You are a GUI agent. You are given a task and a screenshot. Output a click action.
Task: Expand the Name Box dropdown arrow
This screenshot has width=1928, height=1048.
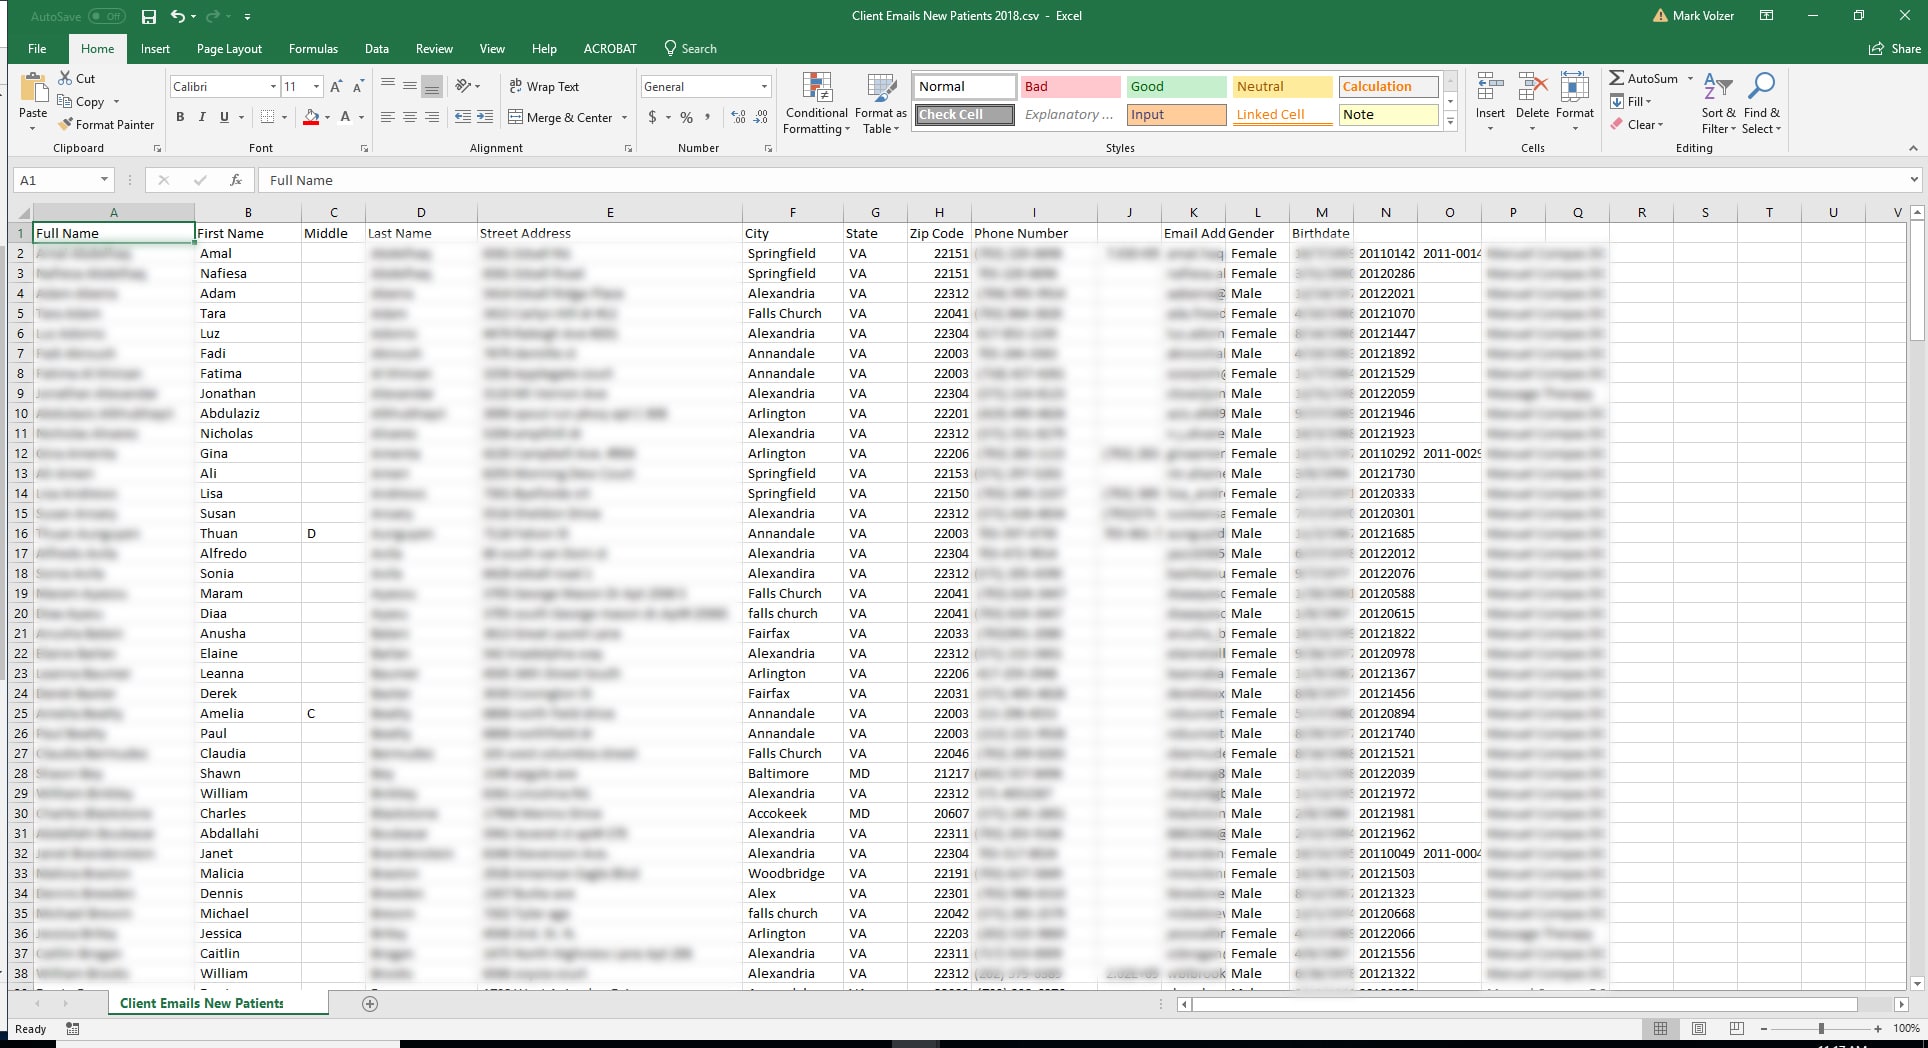click(x=104, y=180)
